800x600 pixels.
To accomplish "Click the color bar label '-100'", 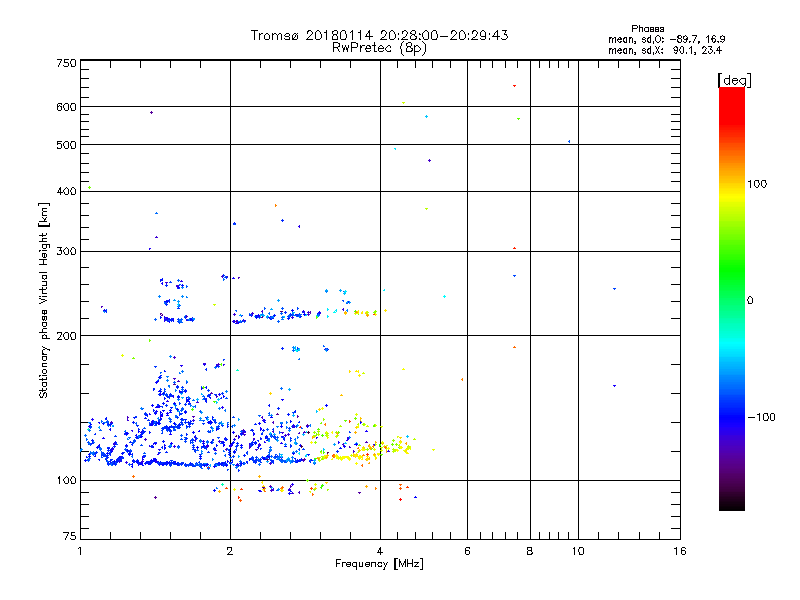I will (x=762, y=417).
